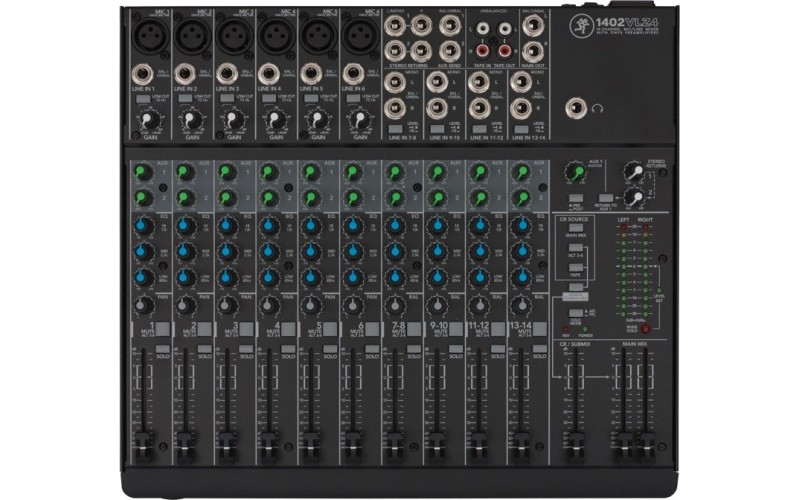Click the AUX SEND 2 jack
The height and width of the screenshot is (500, 800).
449,51
